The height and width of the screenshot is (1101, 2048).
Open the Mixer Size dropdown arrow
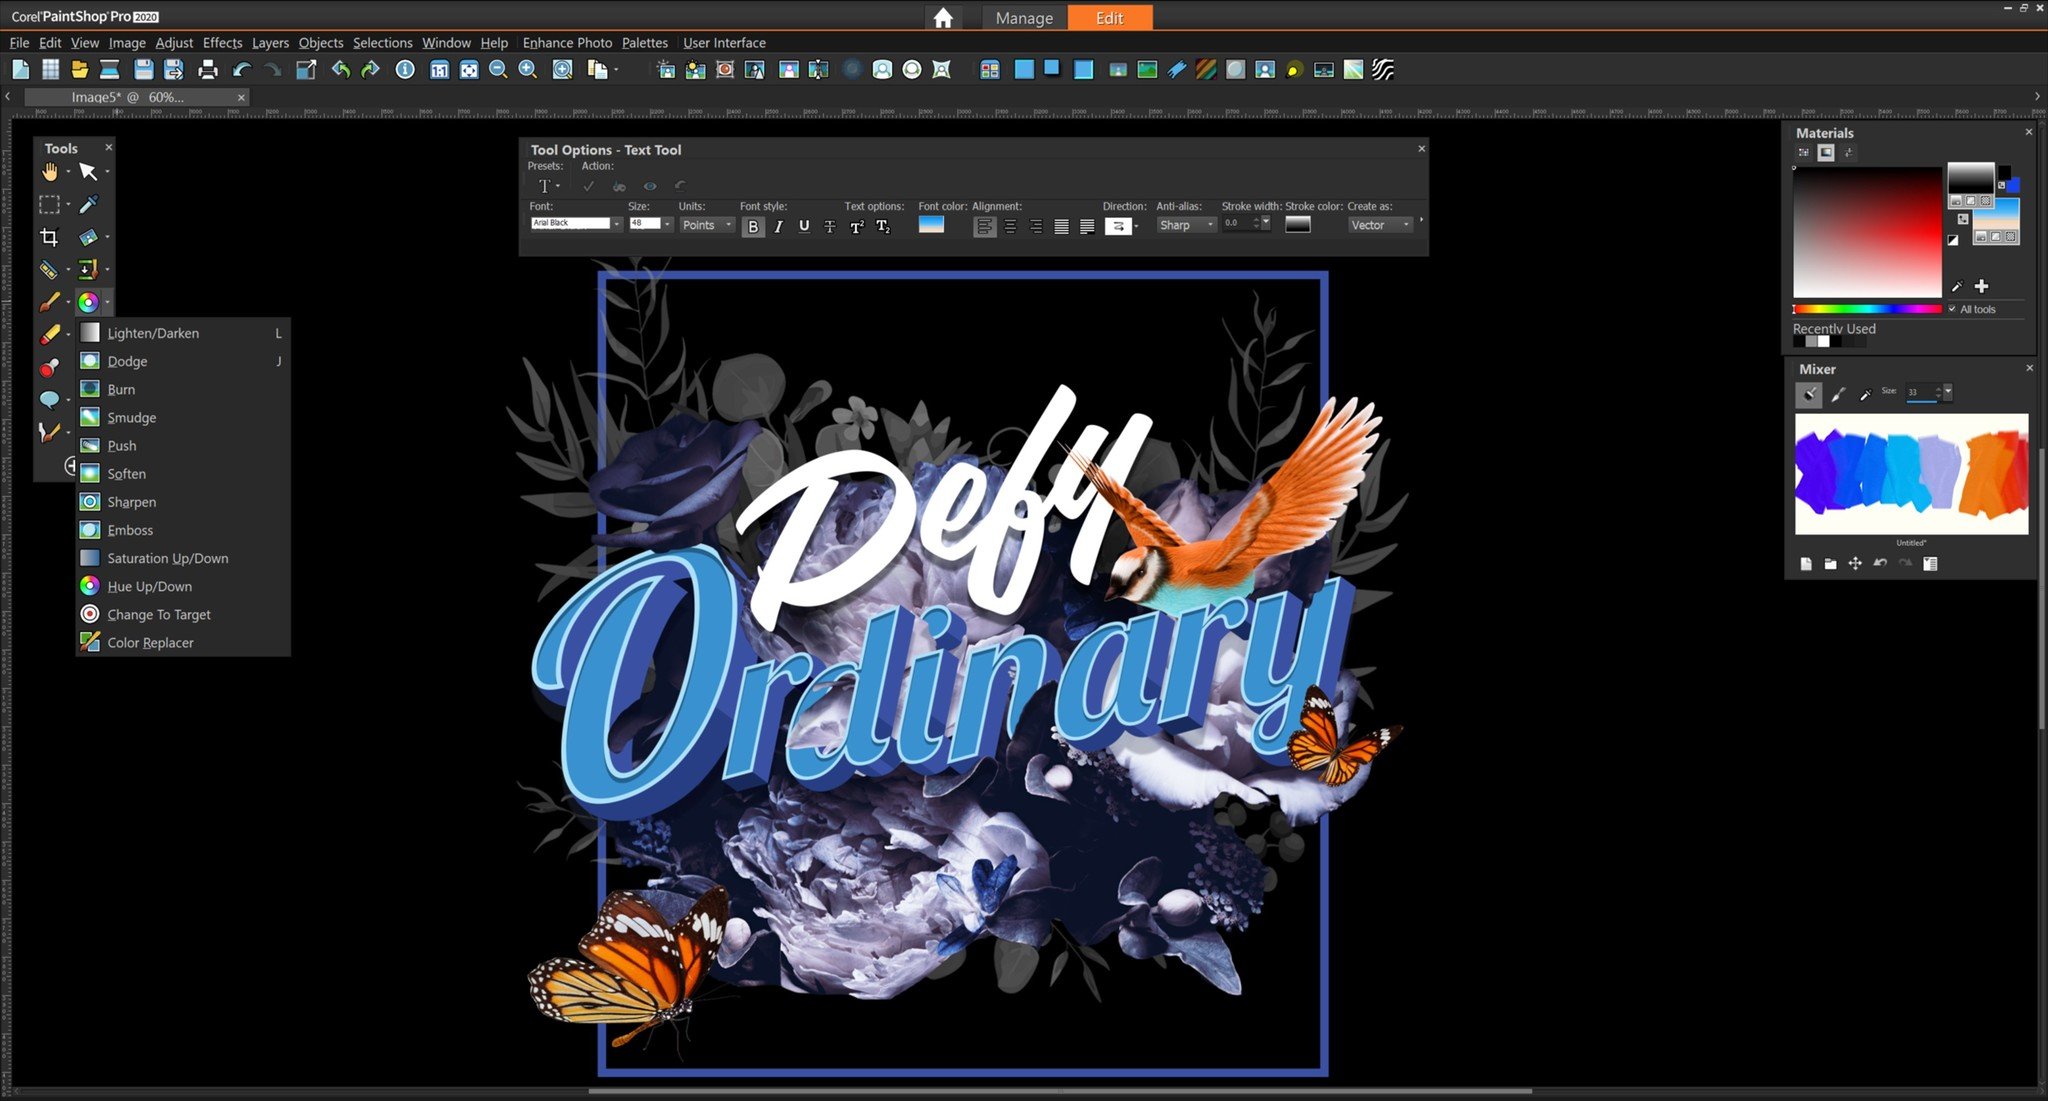(1947, 392)
